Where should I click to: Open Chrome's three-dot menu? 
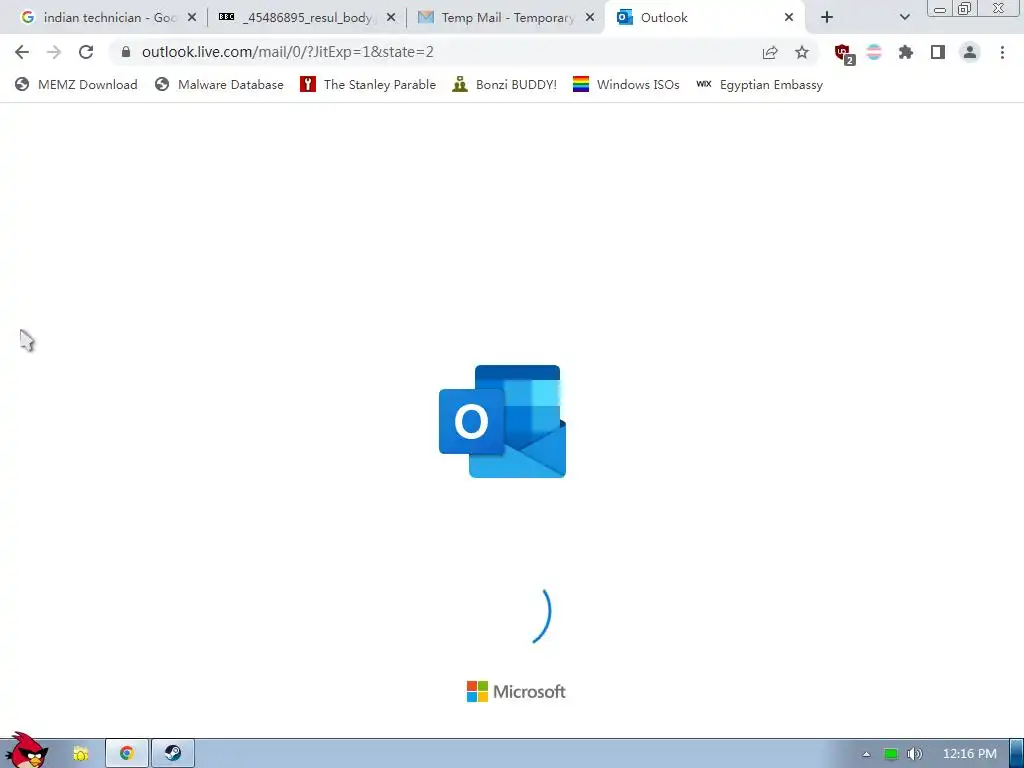coord(1002,52)
